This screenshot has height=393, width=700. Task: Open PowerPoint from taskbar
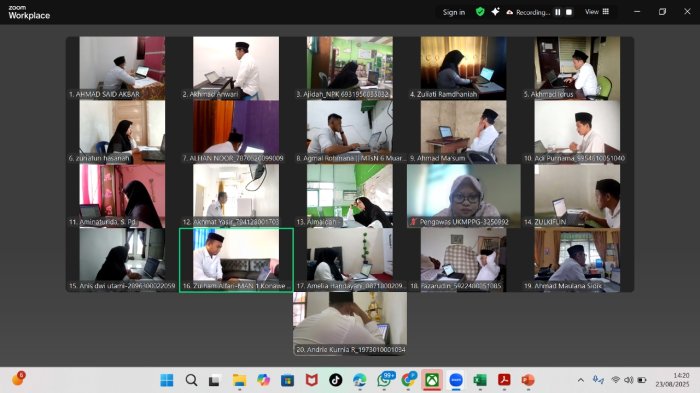click(x=528, y=380)
